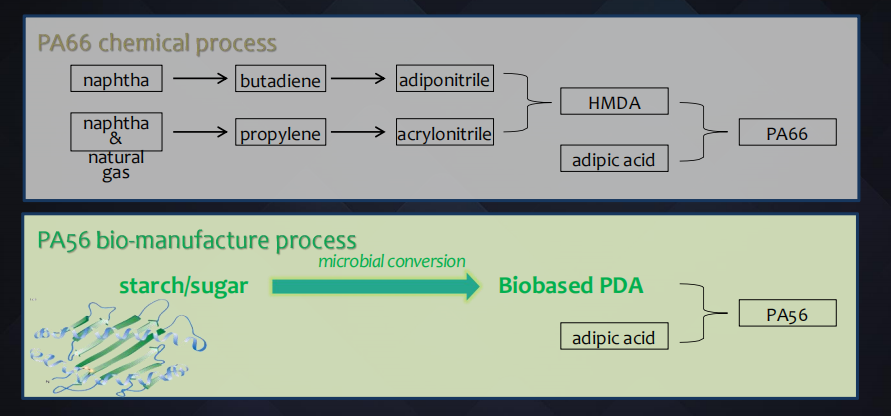Click the adiponitrile box
891x416 pixels.
point(445,78)
